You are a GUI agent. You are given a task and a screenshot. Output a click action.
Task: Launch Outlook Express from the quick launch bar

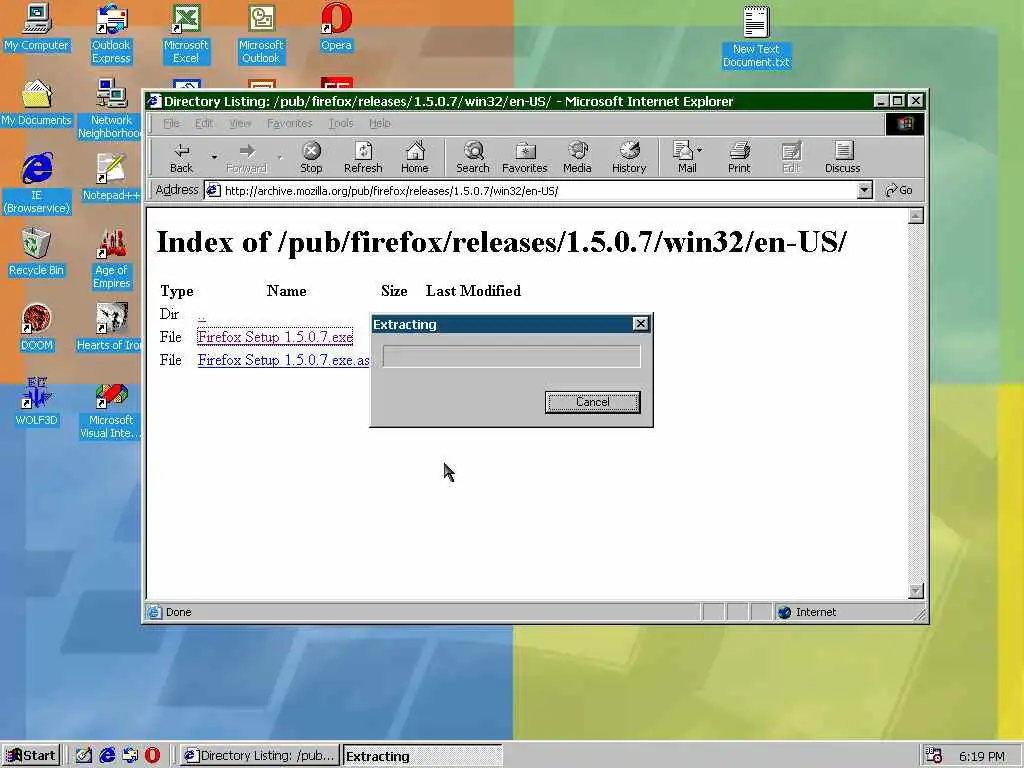click(130, 756)
